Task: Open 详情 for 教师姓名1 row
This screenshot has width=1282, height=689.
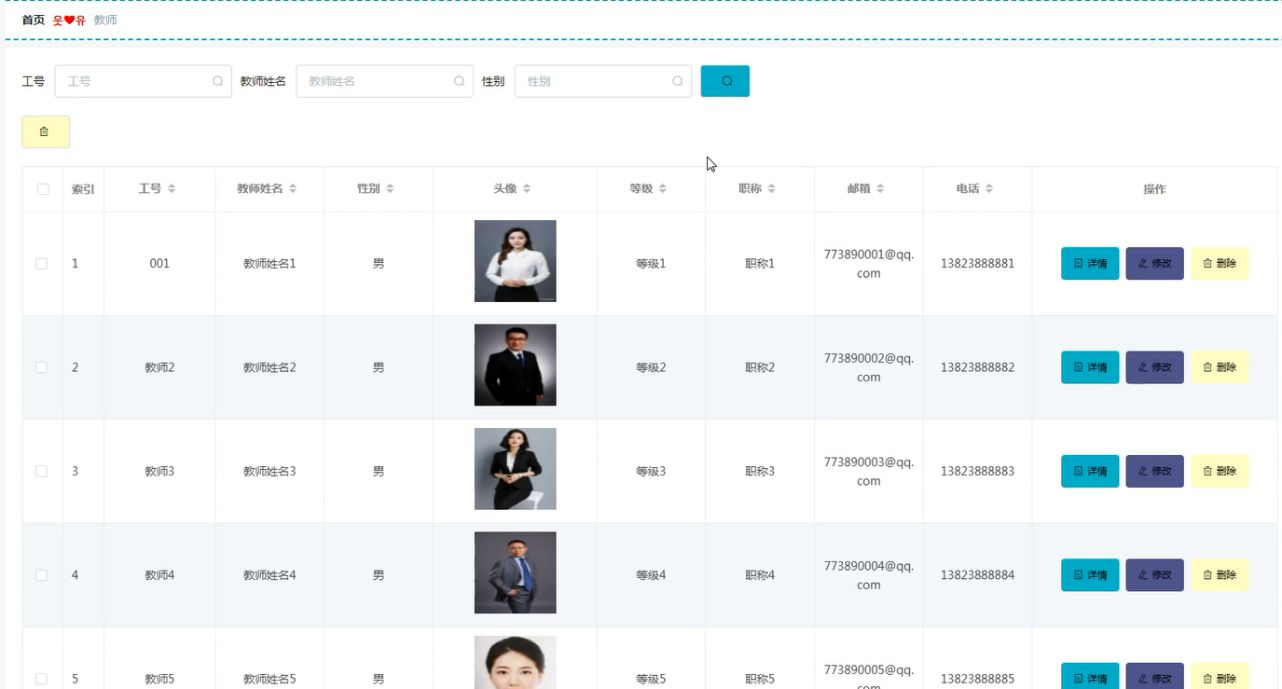Action: coord(1090,263)
